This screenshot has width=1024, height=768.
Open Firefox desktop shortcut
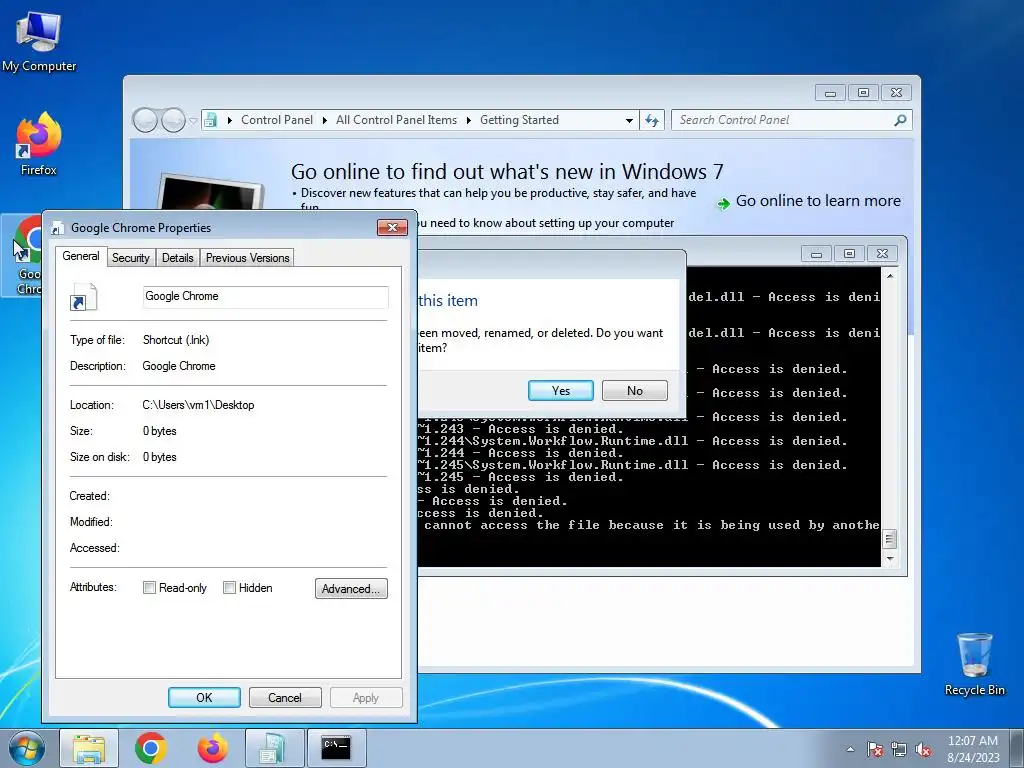[39, 144]
